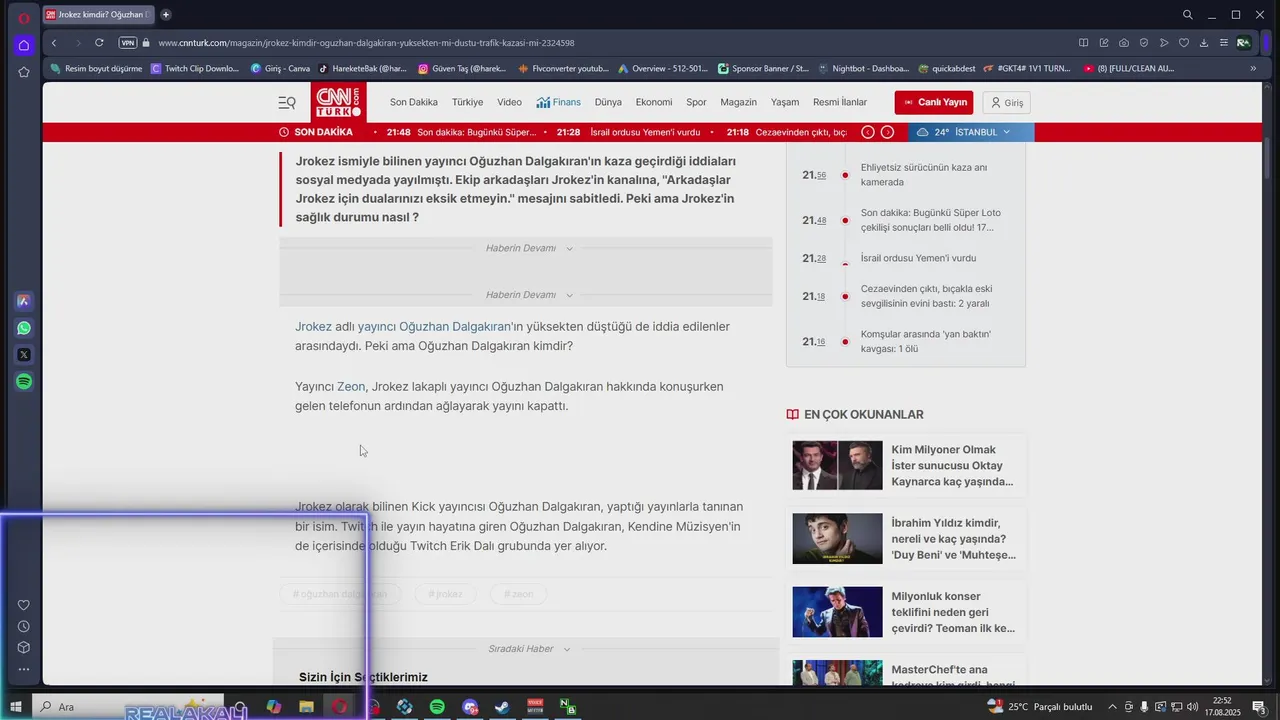Click the Canlı Yayın button
Viewport: 1280px width, 720px height.
[x=934, y=102]
